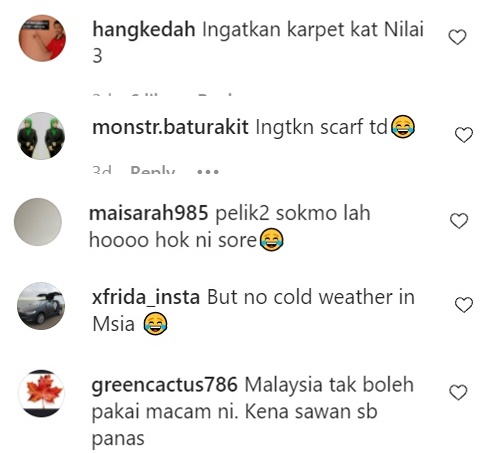The width and height of the screenshot is (482, 453).
Task: Open xfrida_insta's car profile photo
Action: point(41,306)
